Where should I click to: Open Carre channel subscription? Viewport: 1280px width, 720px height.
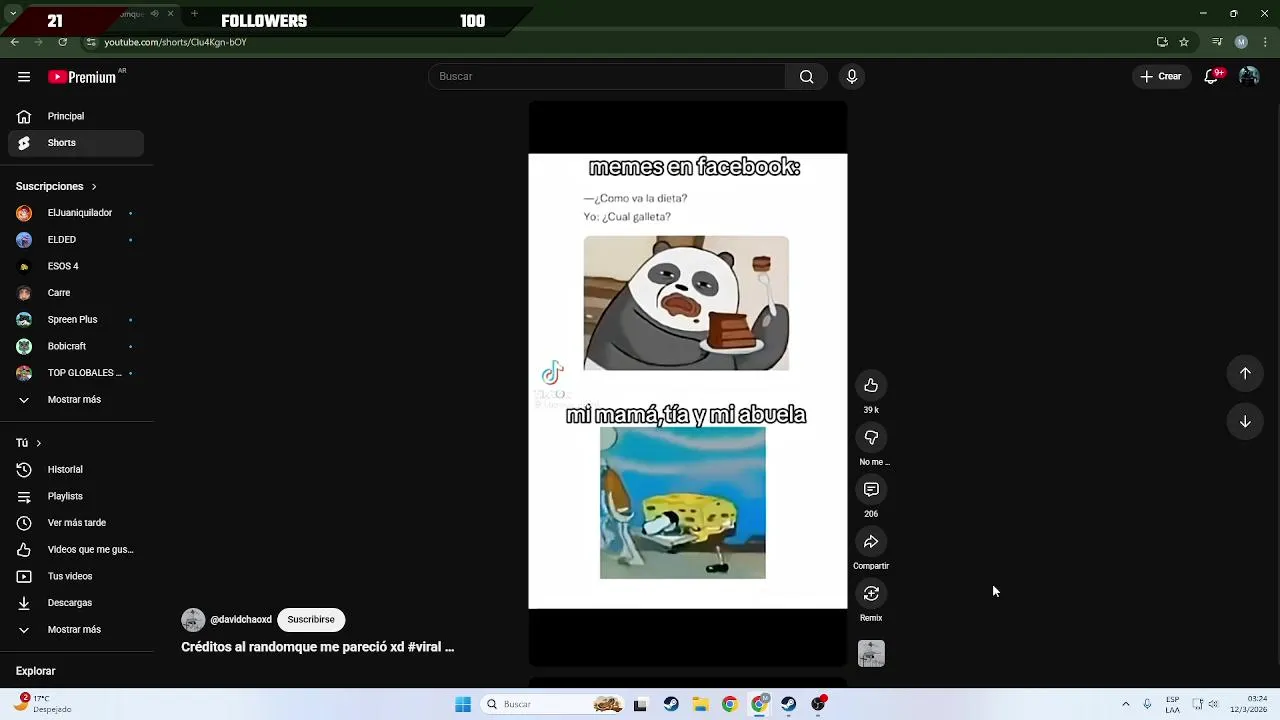point(76,293)
